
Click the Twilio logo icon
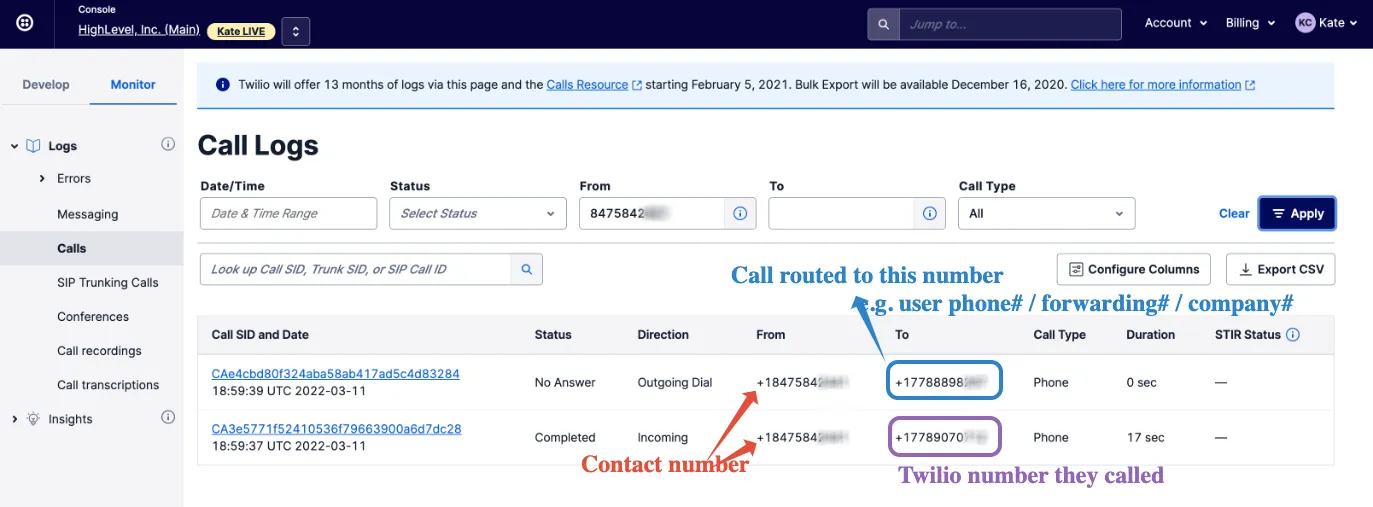[25, 23]
